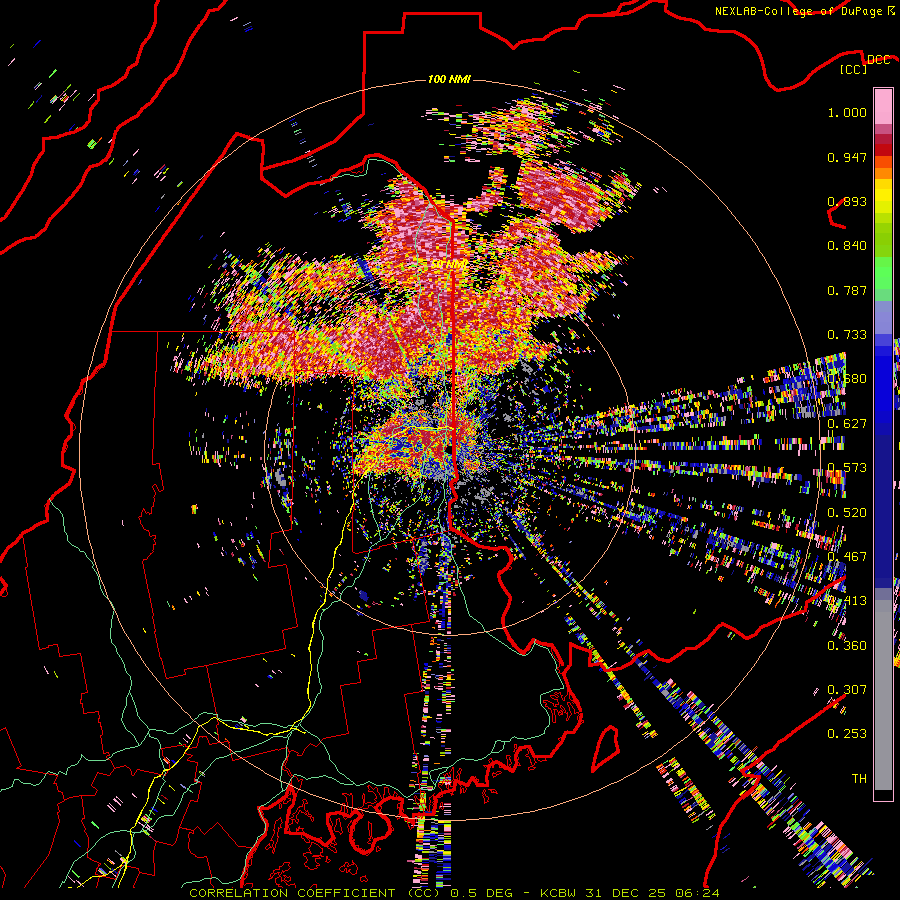Pick the gray swatch low in the color bar

pos(883,700)
